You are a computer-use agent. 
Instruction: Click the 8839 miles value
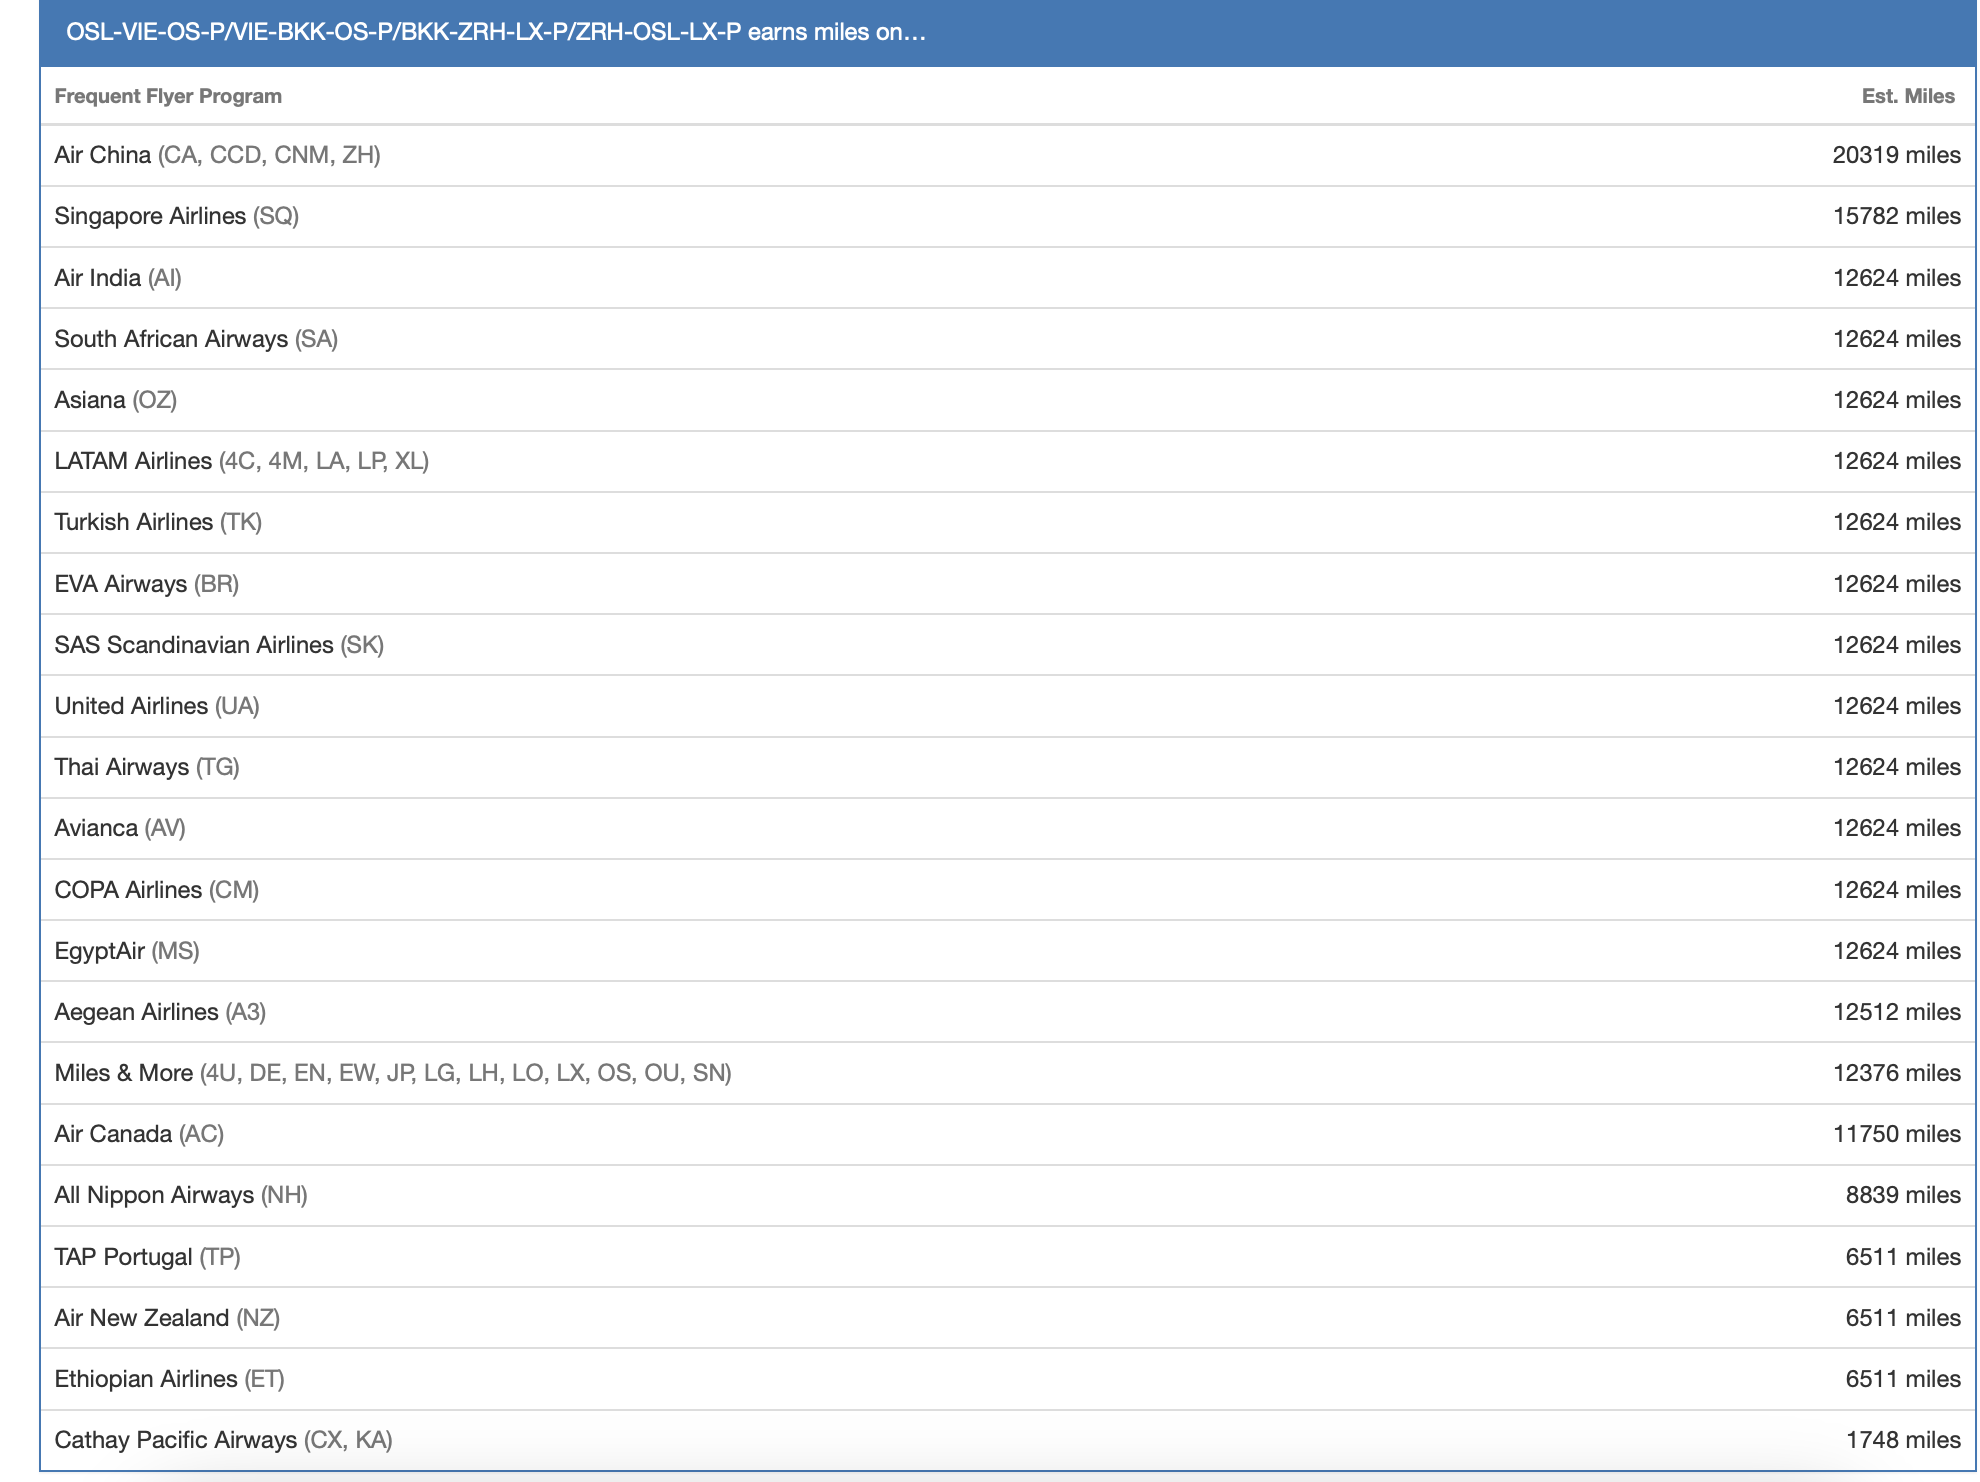click(x=1903, y=1195)
